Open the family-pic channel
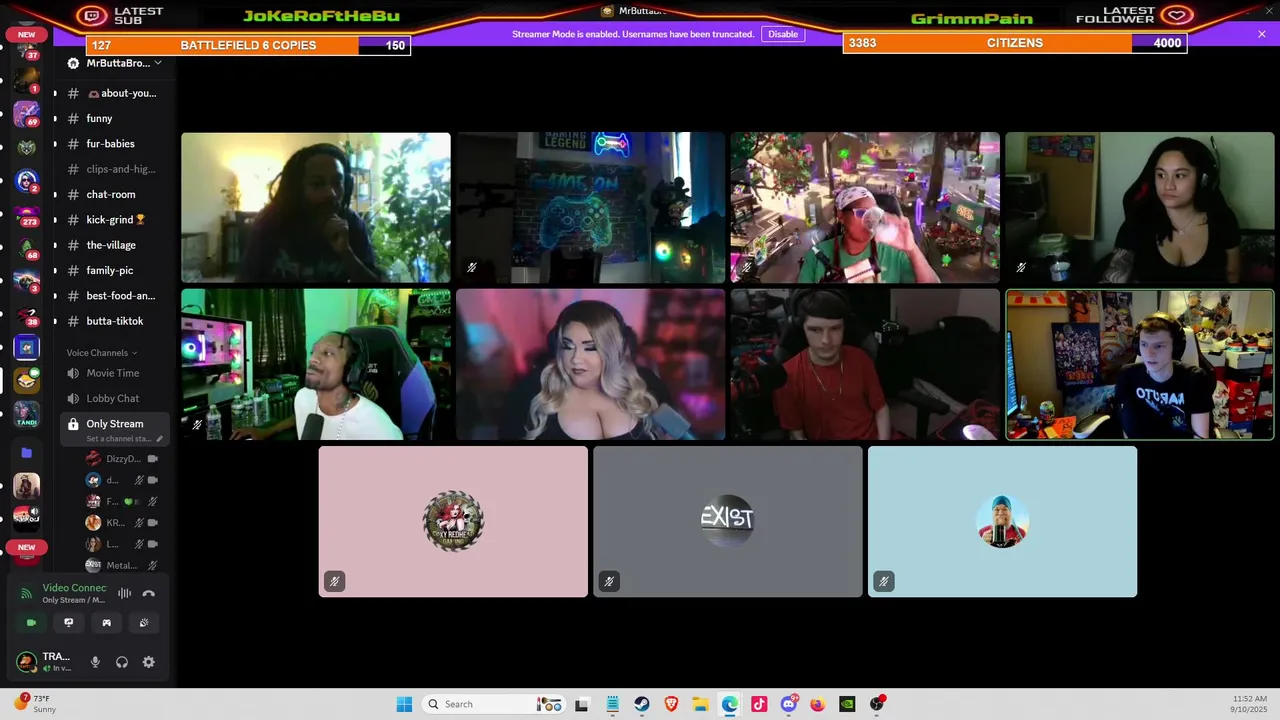 pos(114,270)
